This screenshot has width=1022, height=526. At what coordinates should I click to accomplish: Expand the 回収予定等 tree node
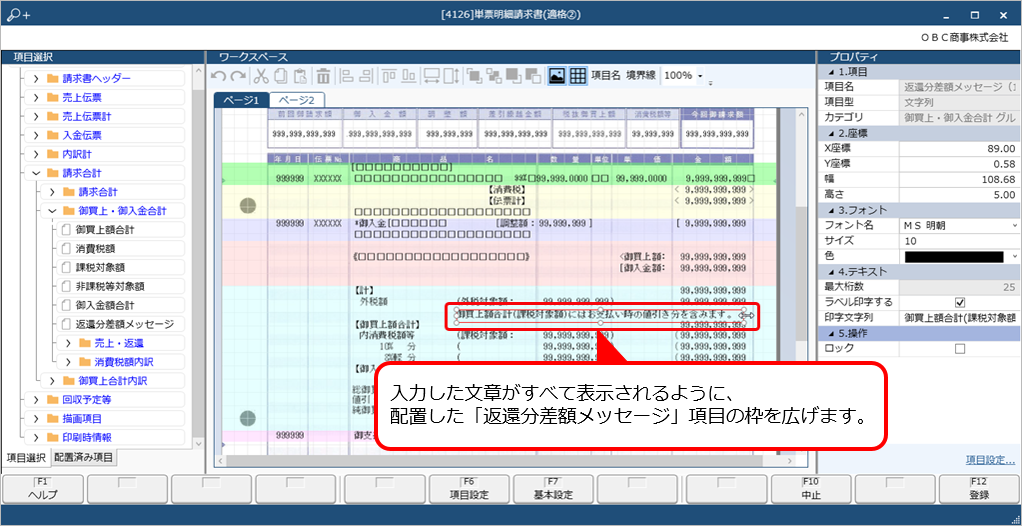pyautogui.click(x=35, y=400)
